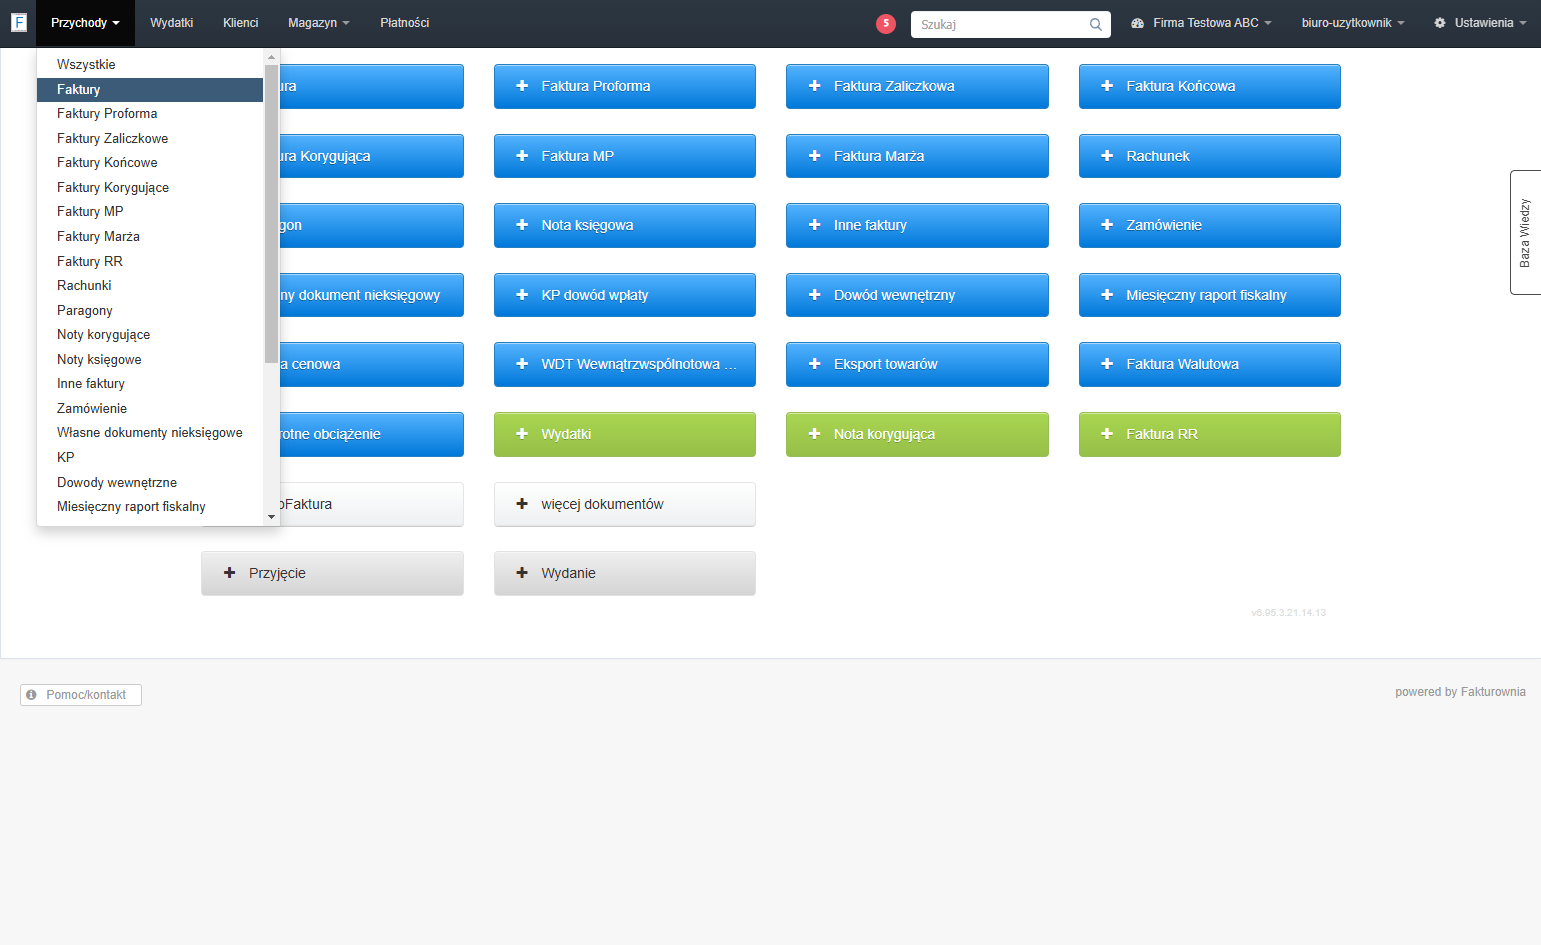Select Wszystkie in the Przychody menu
The image size is (1541, 945).
click(x=150, y=64)
